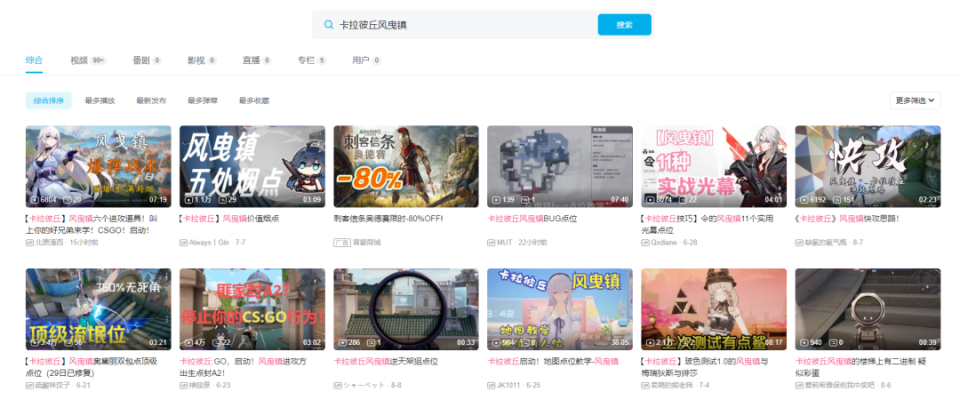Sort results by 最新发布
Image resolution: width=960 pixels, height=408 pixels.
point(151,100)
